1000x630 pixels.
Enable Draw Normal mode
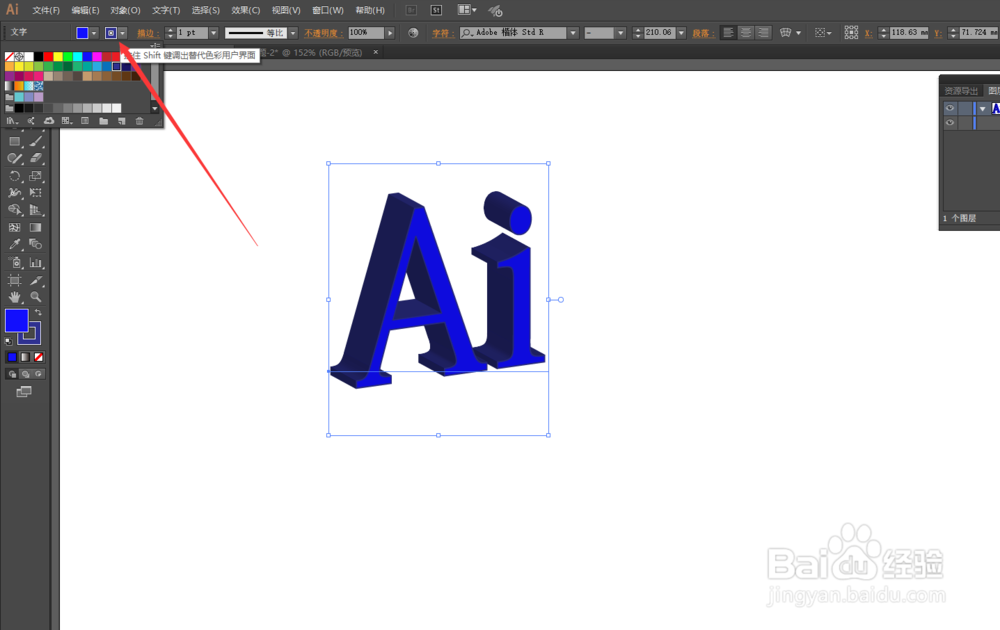point(11,374)
